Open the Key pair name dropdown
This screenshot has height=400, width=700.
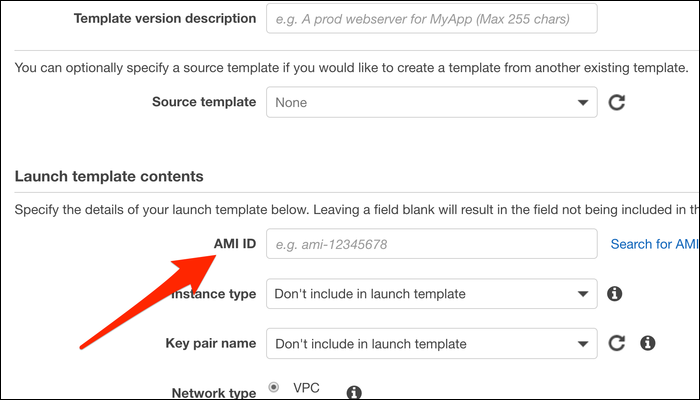coord(431,343)
